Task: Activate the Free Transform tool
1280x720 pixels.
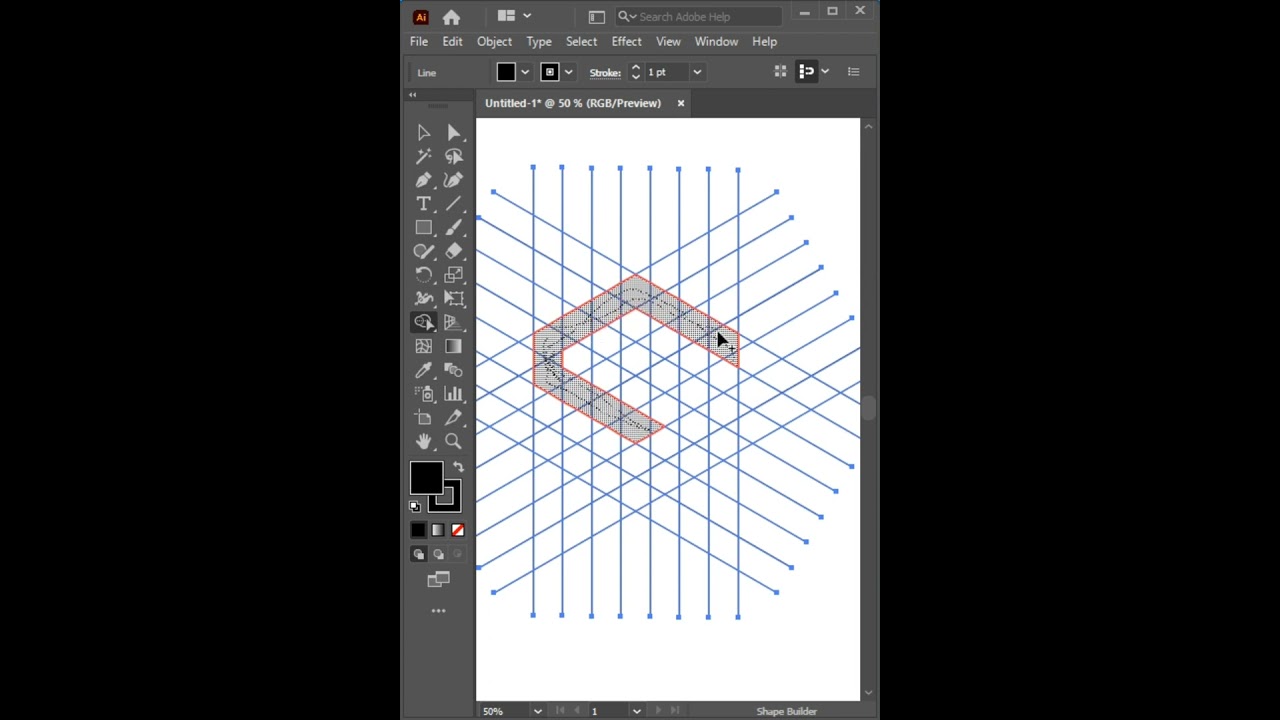Action: (x=454, y=298)
